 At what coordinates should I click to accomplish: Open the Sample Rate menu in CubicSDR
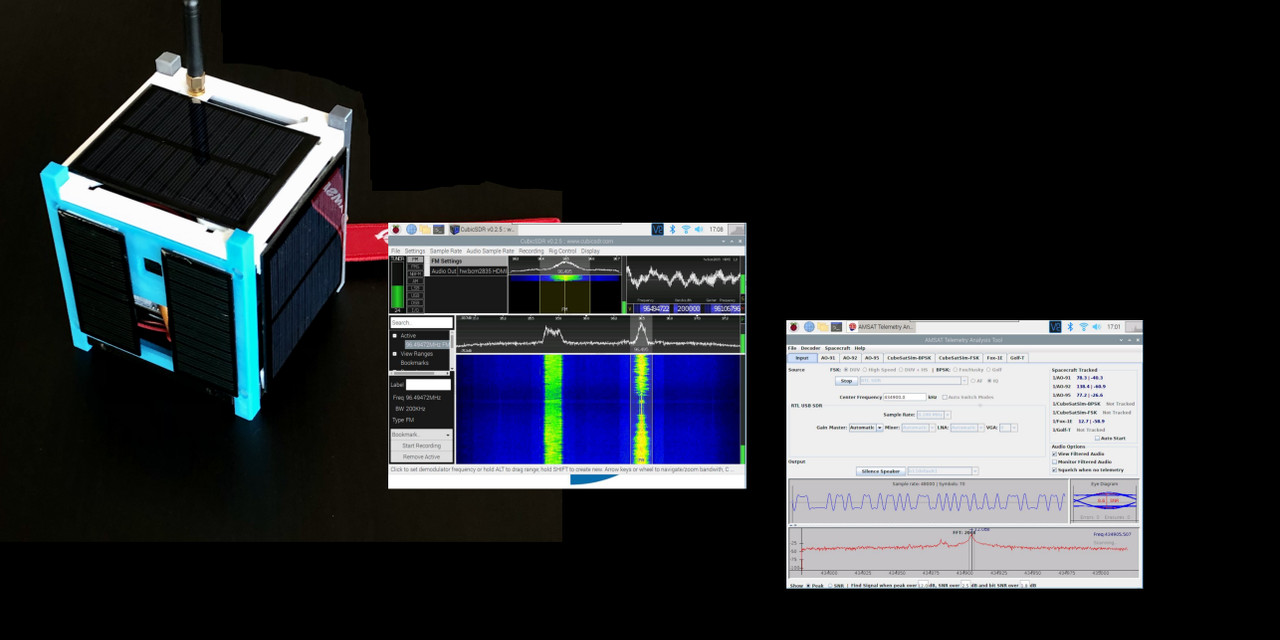pyautogui.click(x=445, y=251)
